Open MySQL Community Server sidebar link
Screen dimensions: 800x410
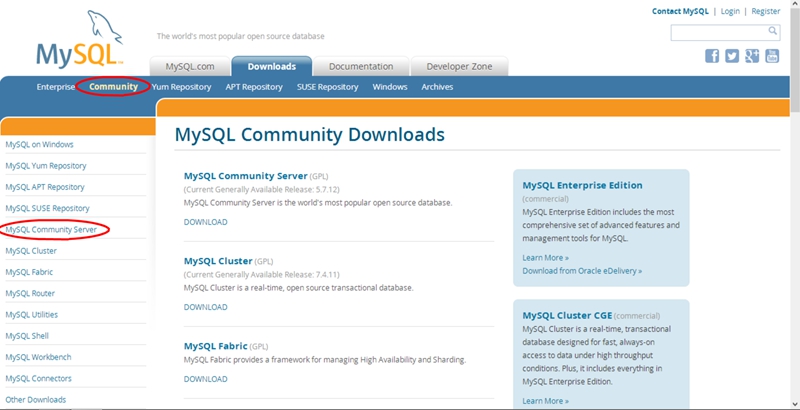click(x=51, y=230)
